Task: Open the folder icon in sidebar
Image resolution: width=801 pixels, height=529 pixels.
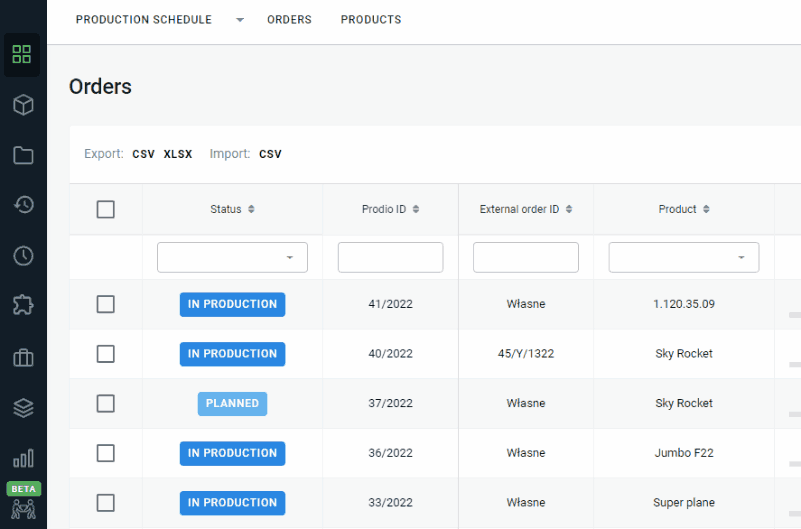Action: (x=23, y=155)
